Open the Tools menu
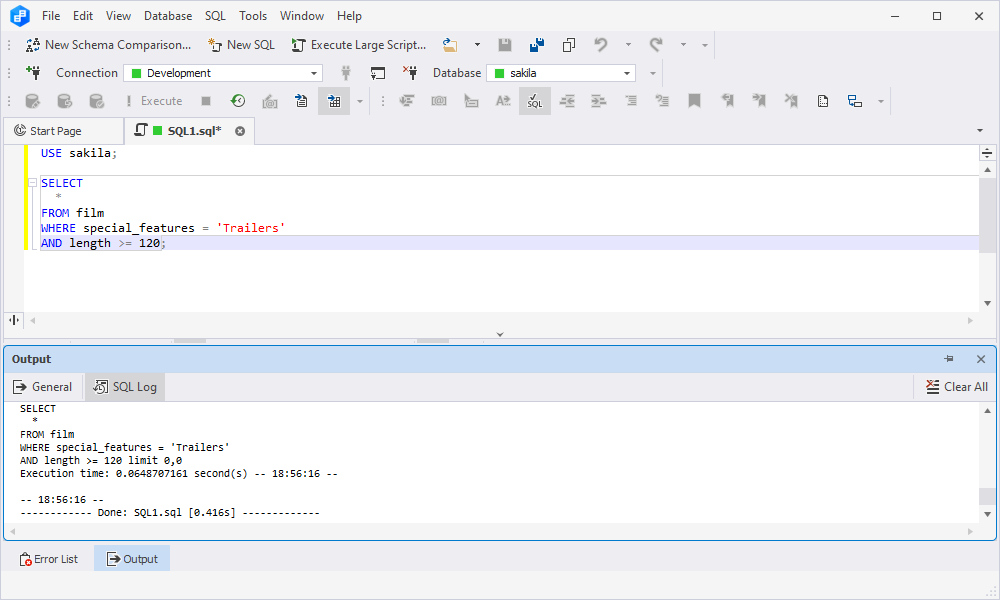The width and height of the screenshot is (1000, 600). 253,16
